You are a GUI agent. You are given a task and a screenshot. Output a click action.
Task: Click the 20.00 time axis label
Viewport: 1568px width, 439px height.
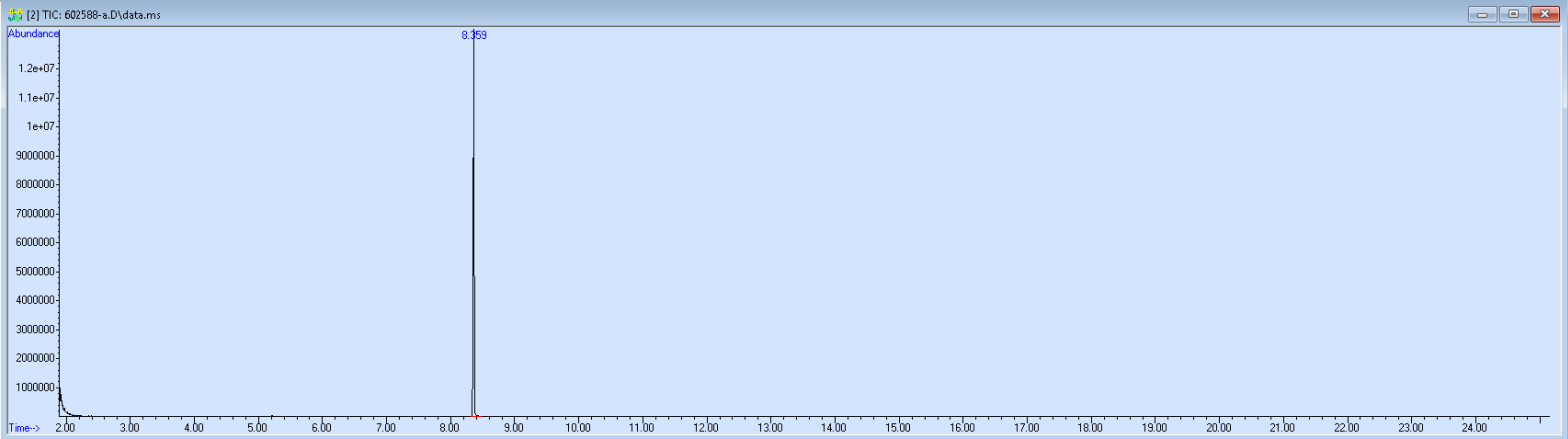[1218, 428]
